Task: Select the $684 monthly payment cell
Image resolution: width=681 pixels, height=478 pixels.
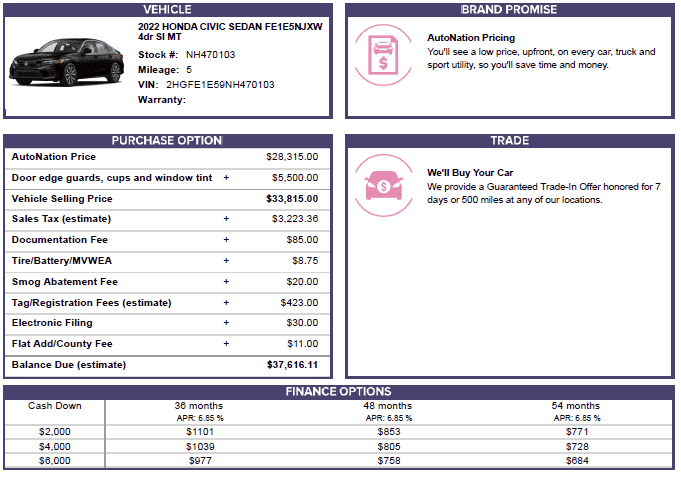Action: pyautogui.click(x=575, y=461)
